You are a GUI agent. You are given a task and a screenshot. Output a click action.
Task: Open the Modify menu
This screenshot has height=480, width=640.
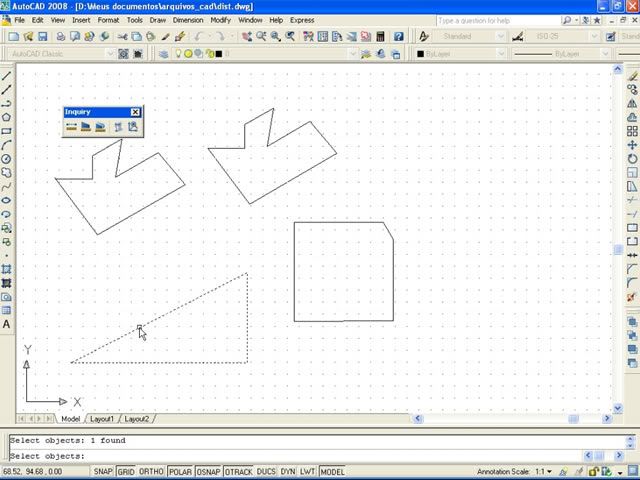click(x=221, y=20)
